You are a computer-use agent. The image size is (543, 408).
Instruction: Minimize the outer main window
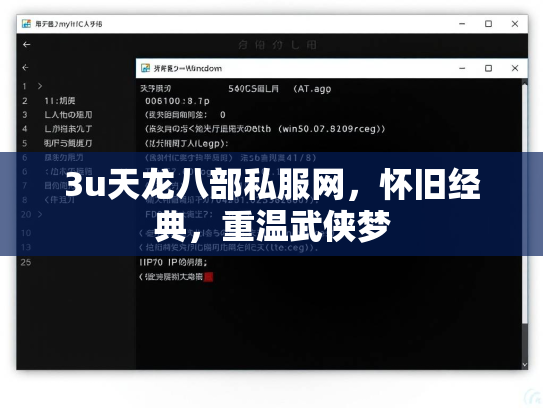tap(462, 24)
